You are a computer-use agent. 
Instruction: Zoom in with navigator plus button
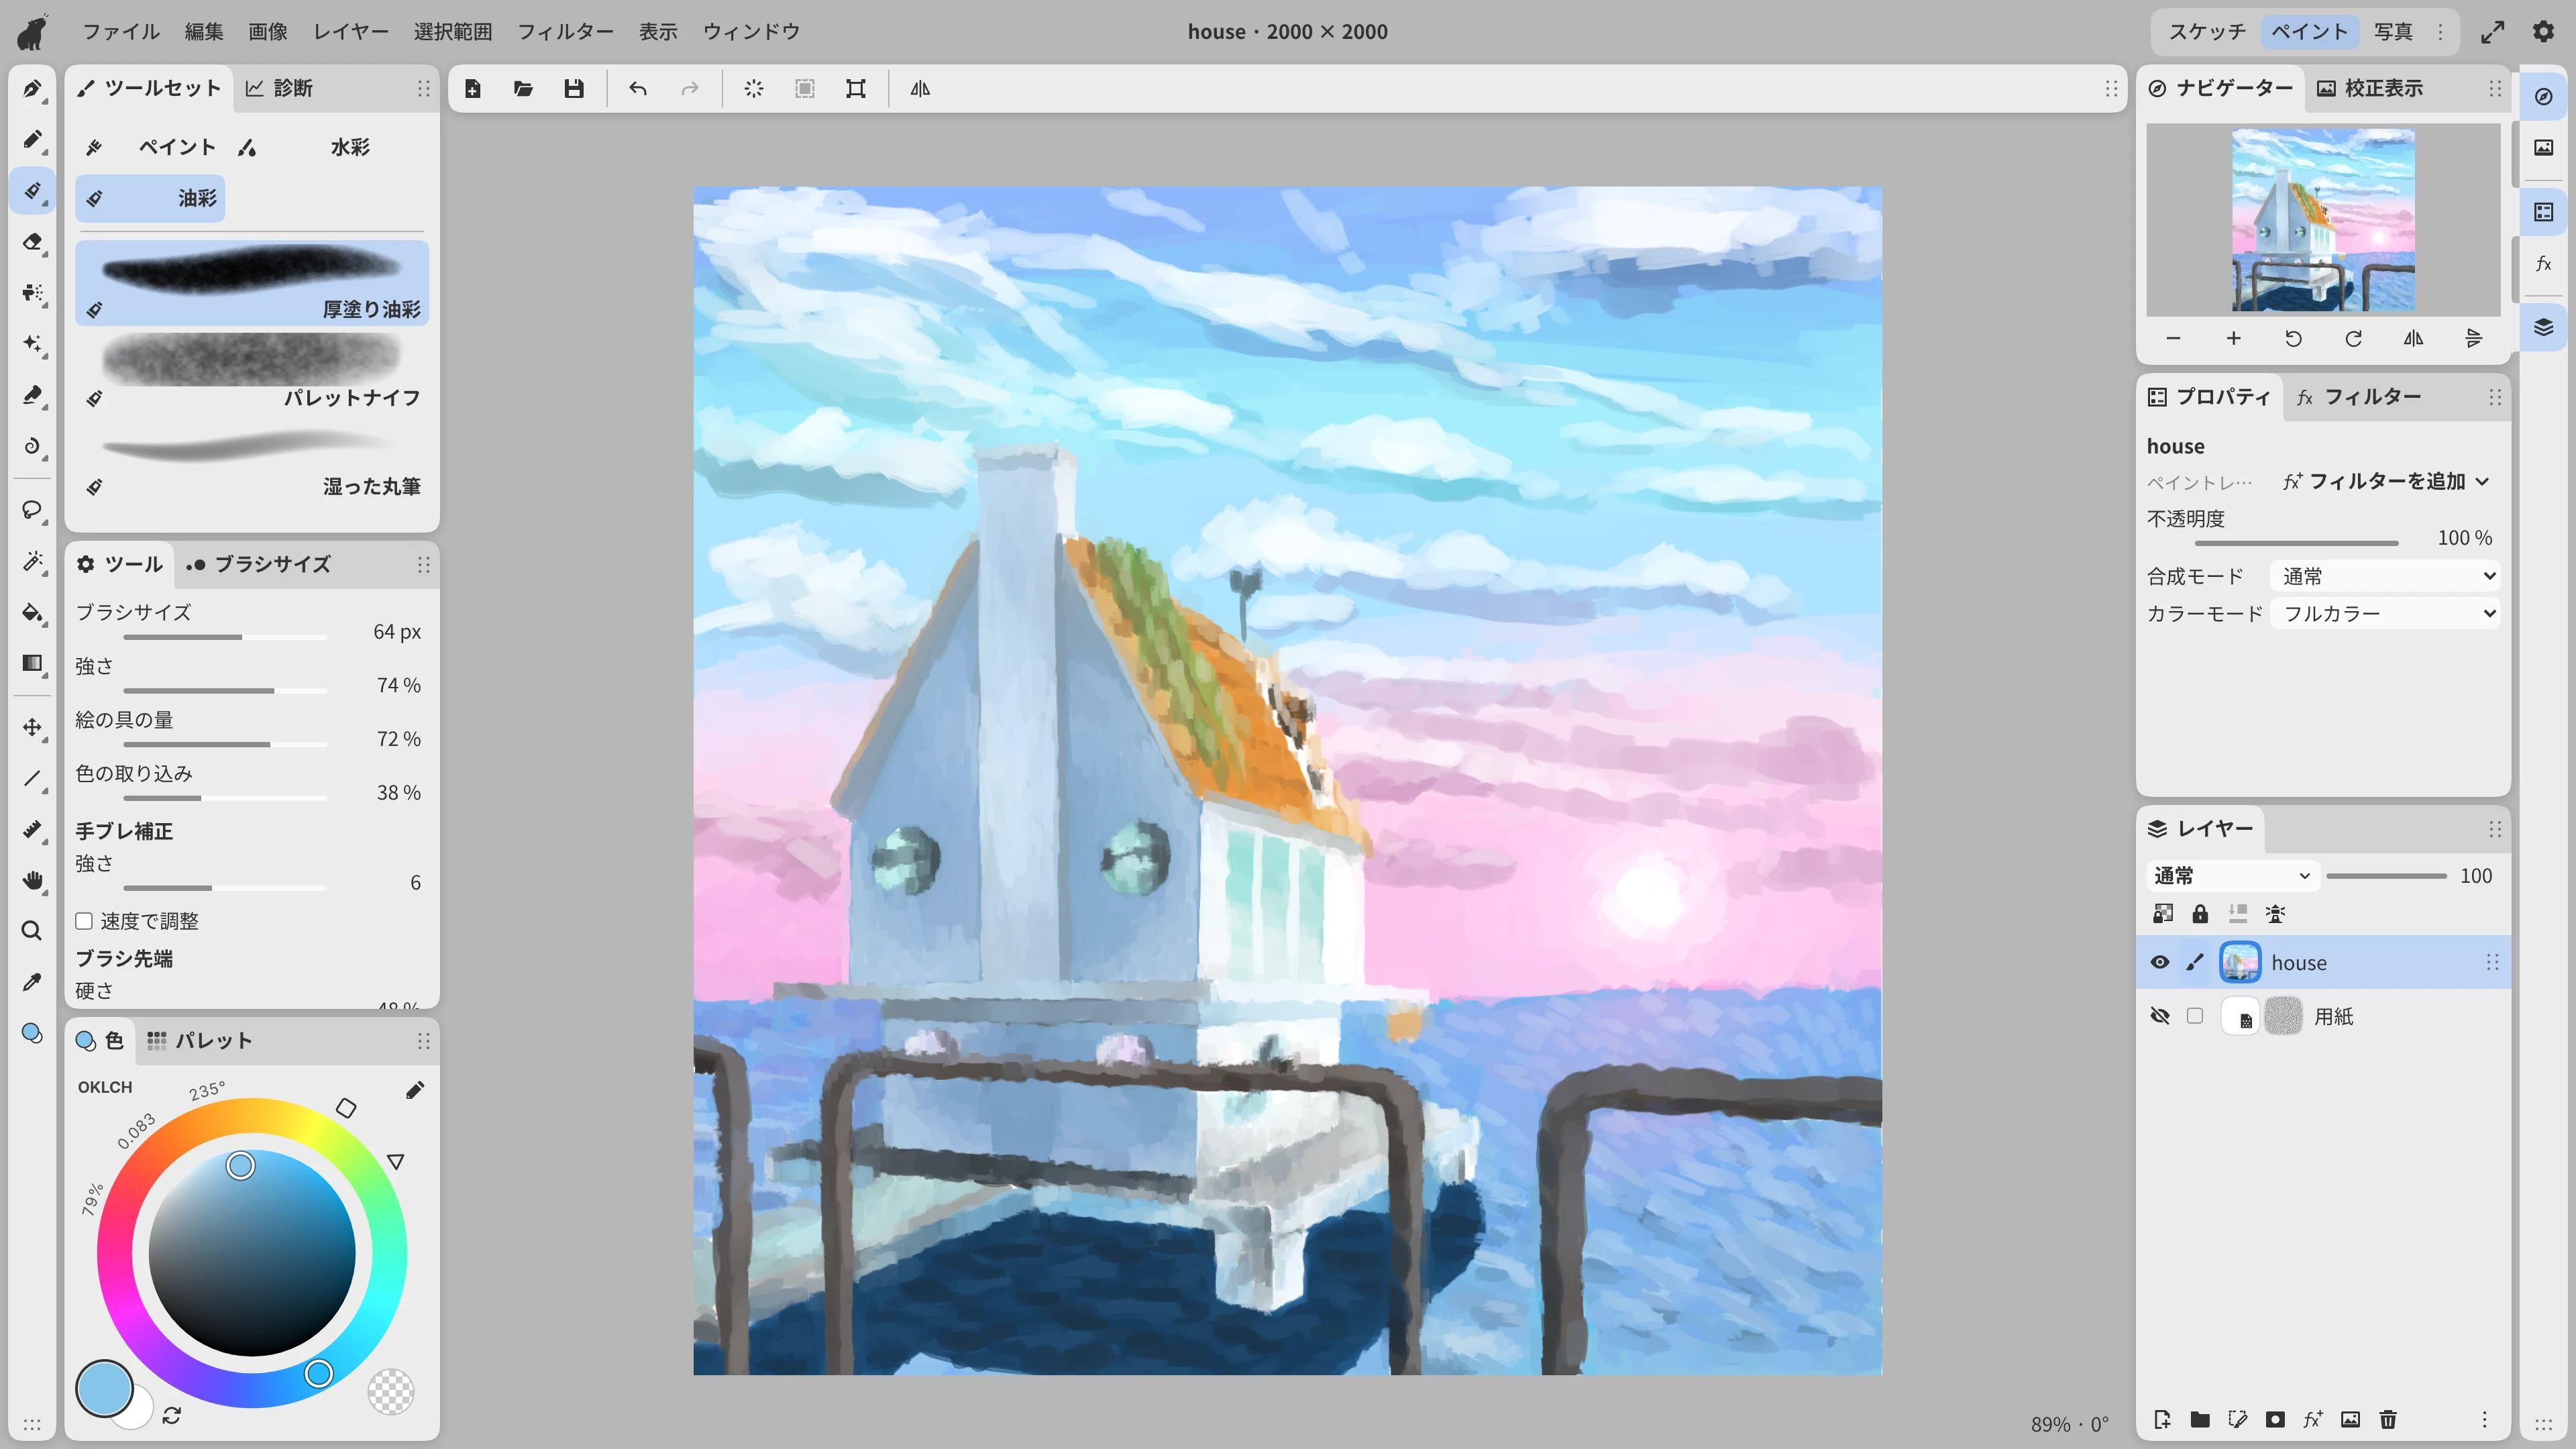coord(2233,339)
